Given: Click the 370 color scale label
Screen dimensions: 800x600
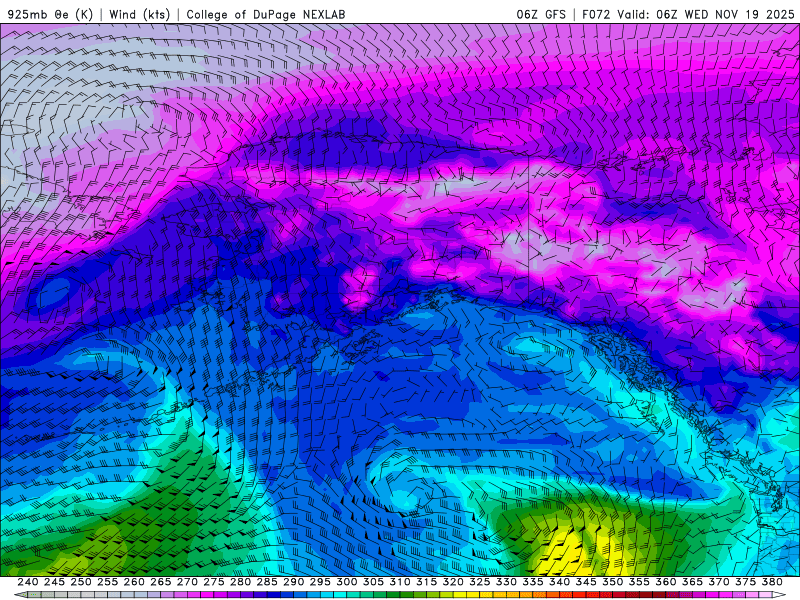Looking at the screenshot, I should point(718,582).
